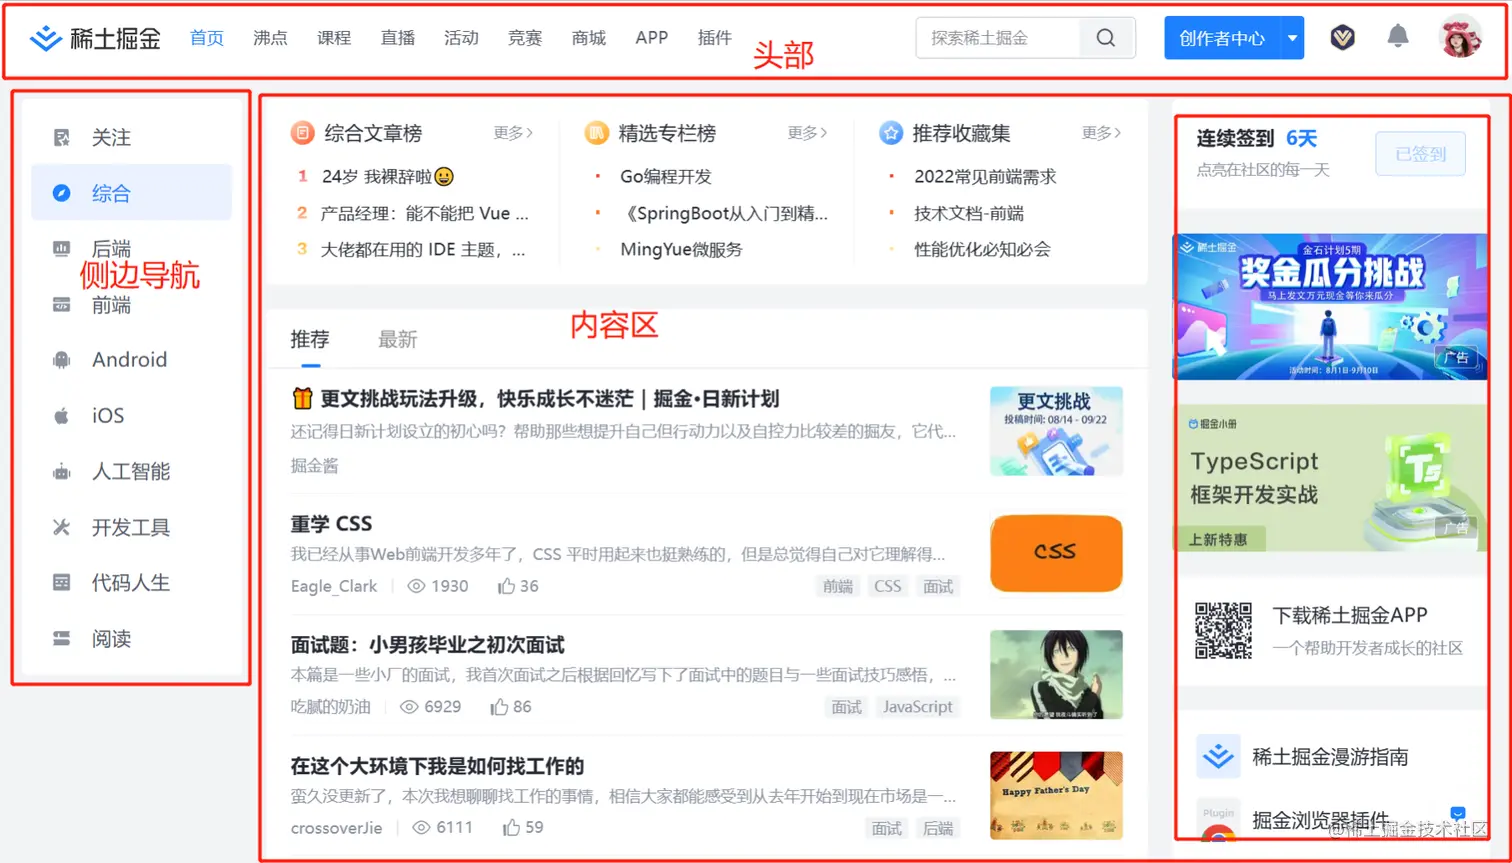This screenshot has width=1512, height=863.
Task: Open the 插件 nav item
Action: click(715, 38)
